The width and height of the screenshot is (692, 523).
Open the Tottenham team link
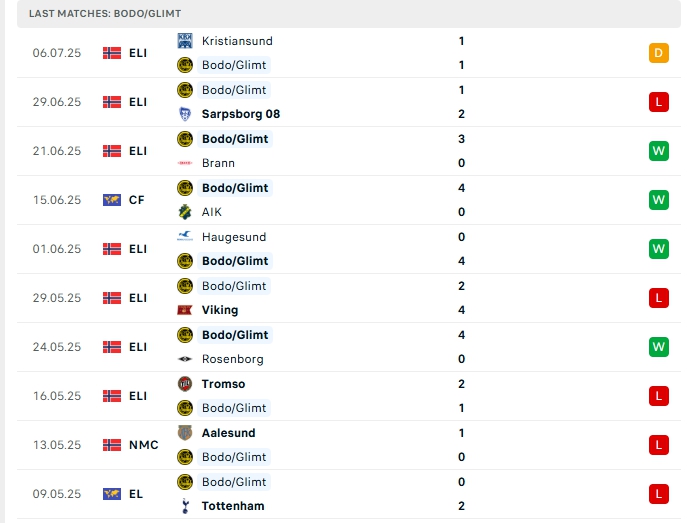point(233,506)
